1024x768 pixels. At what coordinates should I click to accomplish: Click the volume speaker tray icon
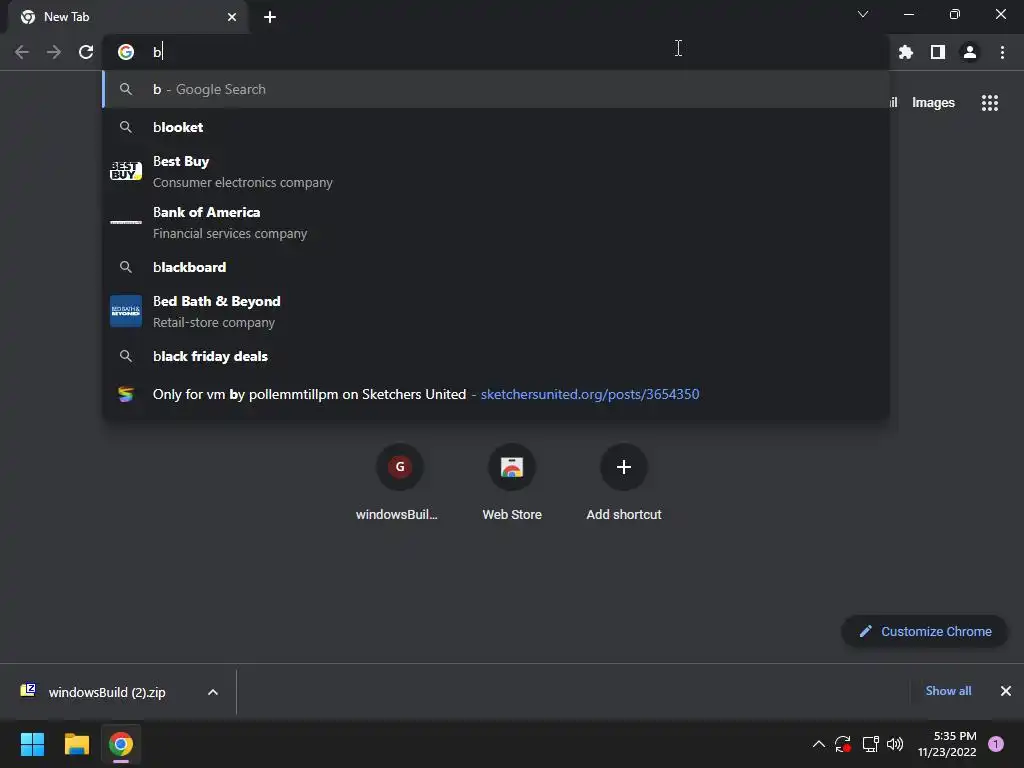pos(895,744)
